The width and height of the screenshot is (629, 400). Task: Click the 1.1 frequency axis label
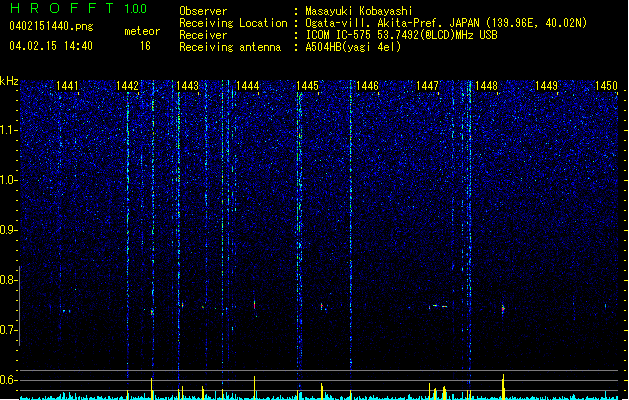(x=8, y=130)
